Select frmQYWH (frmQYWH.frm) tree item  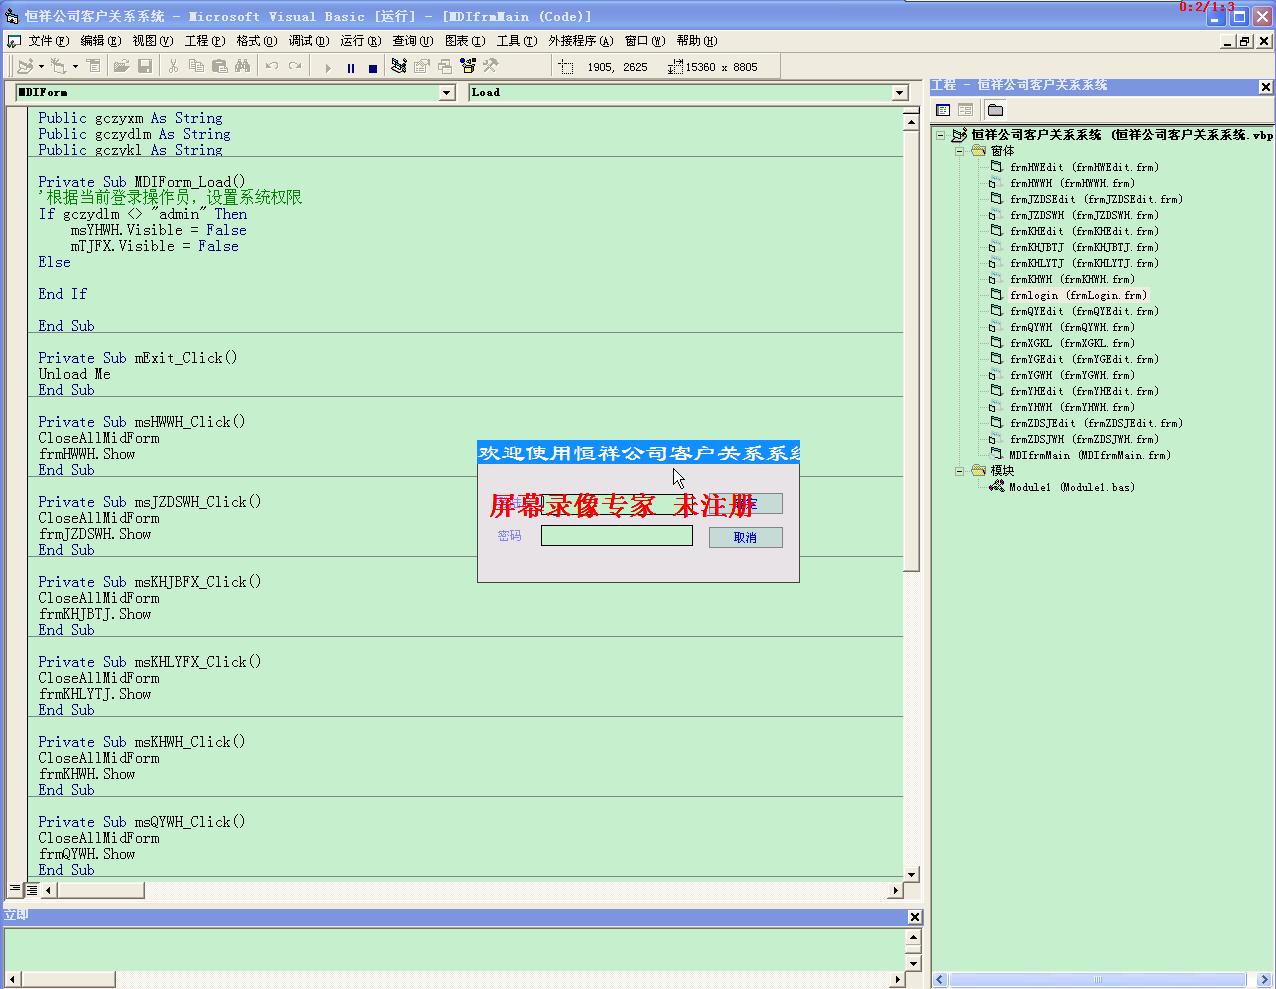pos(1072,327)
